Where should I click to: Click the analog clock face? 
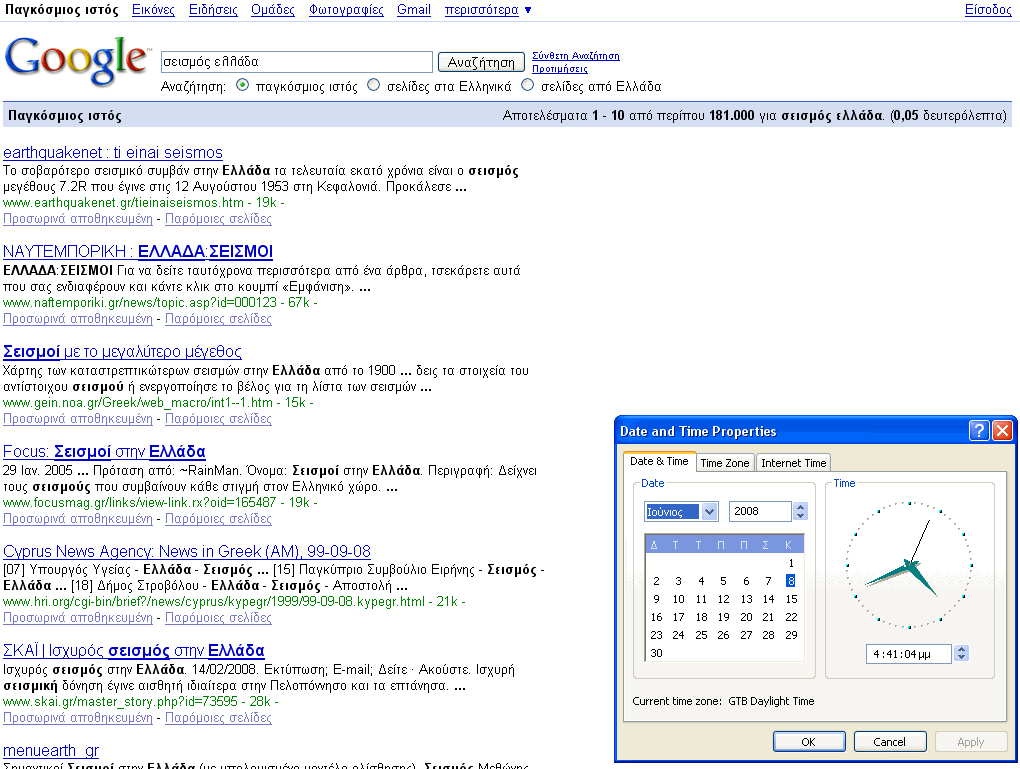pyautogui.click(x=909, y=565)
